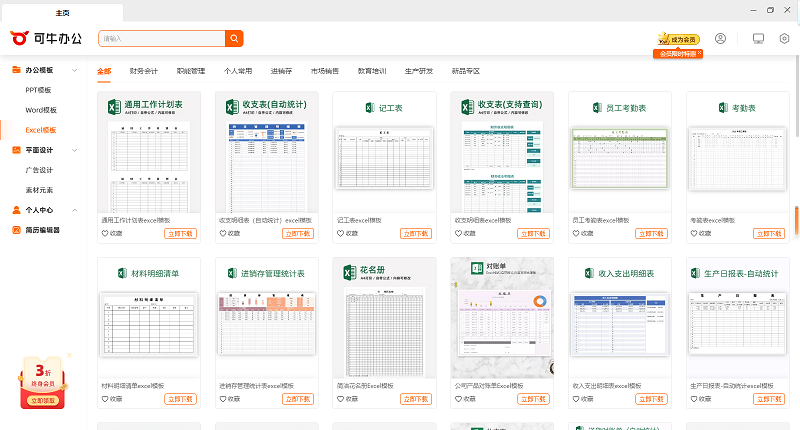
Task: Click the orange search magnifier button
Action: [234, 39]
